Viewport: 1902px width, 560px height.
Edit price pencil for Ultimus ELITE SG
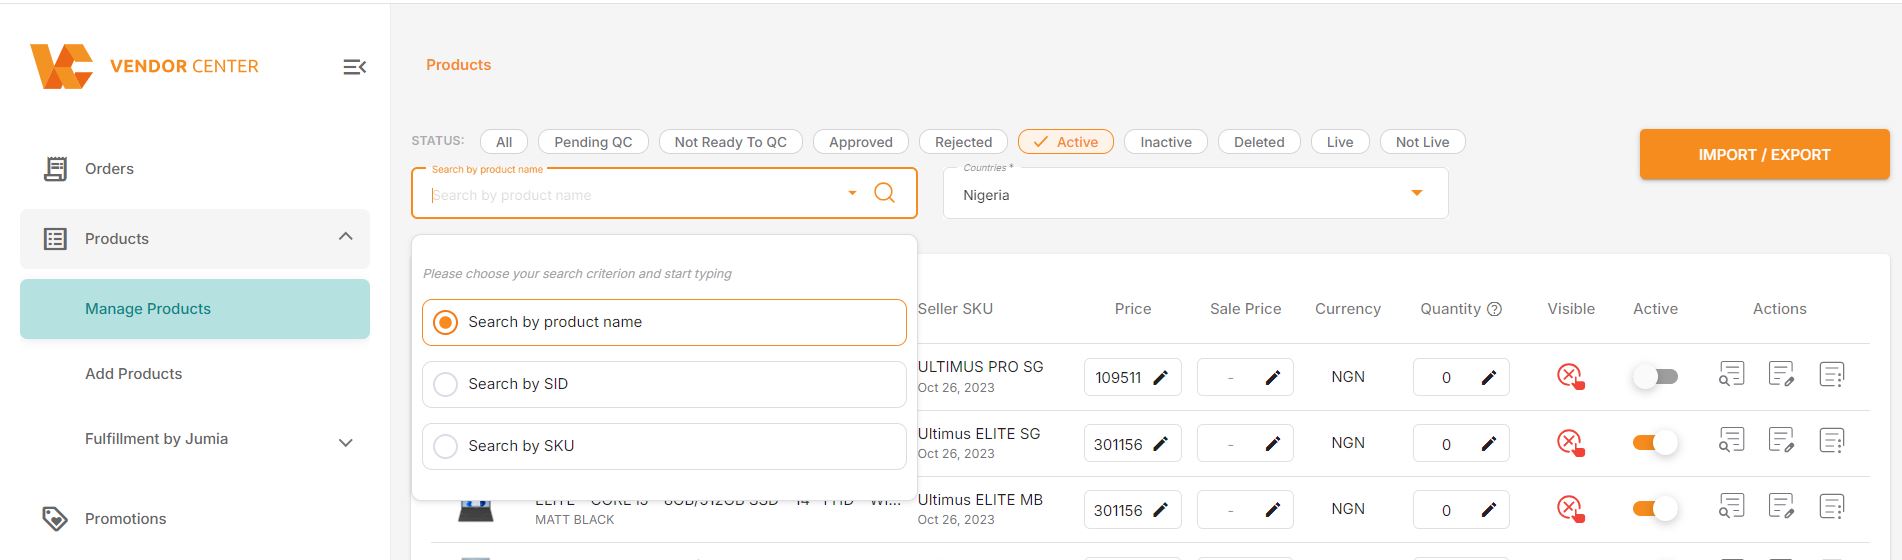[1160, 444]
